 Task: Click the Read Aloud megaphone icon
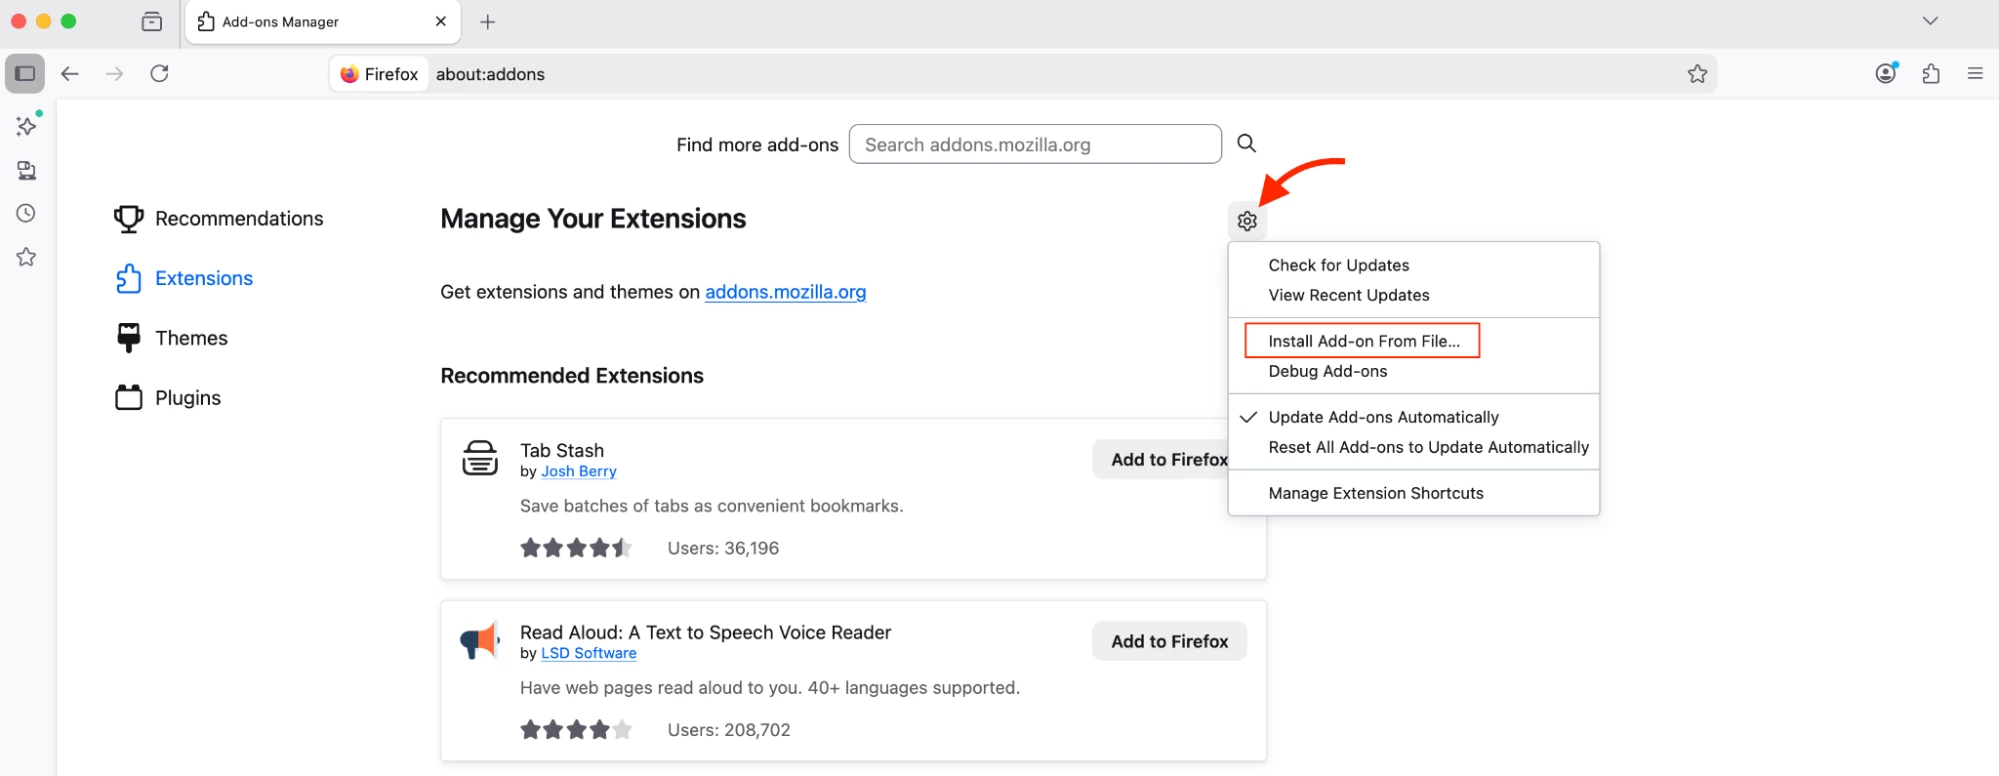click(480, 640)
